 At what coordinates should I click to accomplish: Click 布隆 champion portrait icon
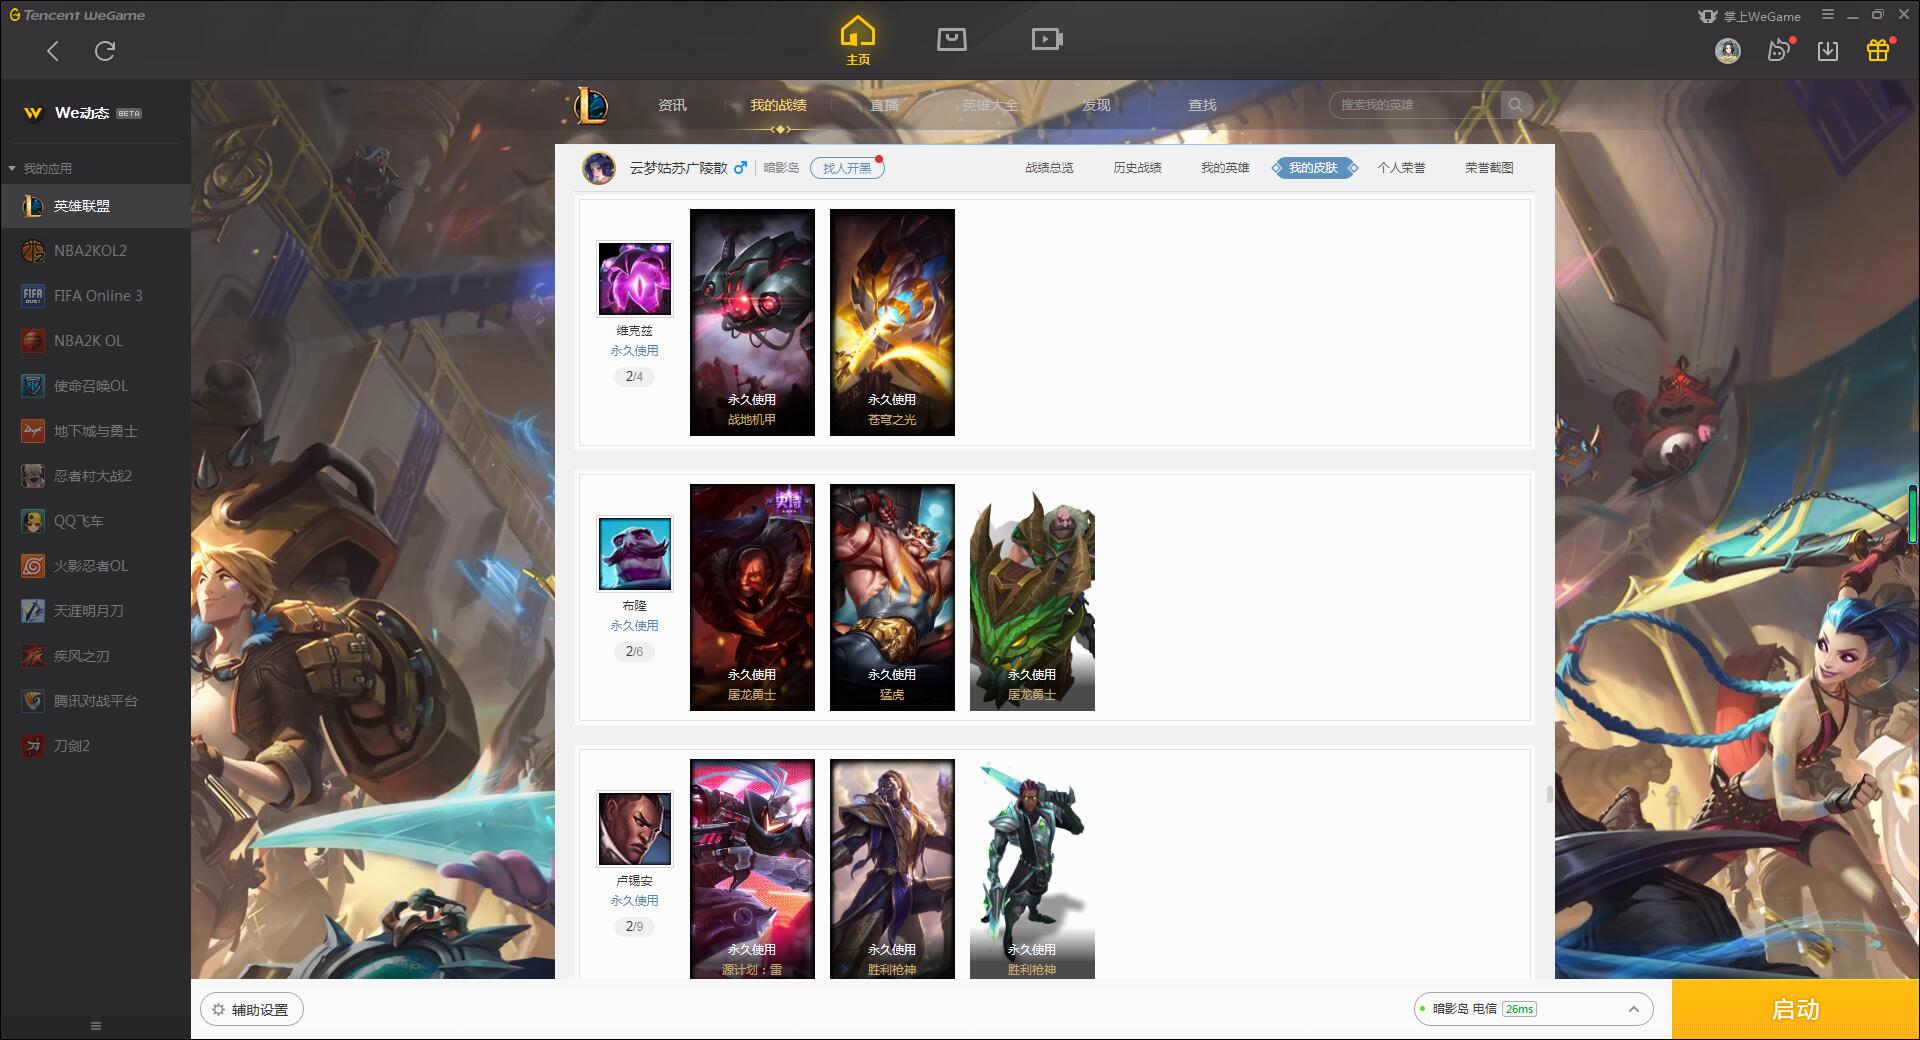pyautogui.click(x=635, y=553)
